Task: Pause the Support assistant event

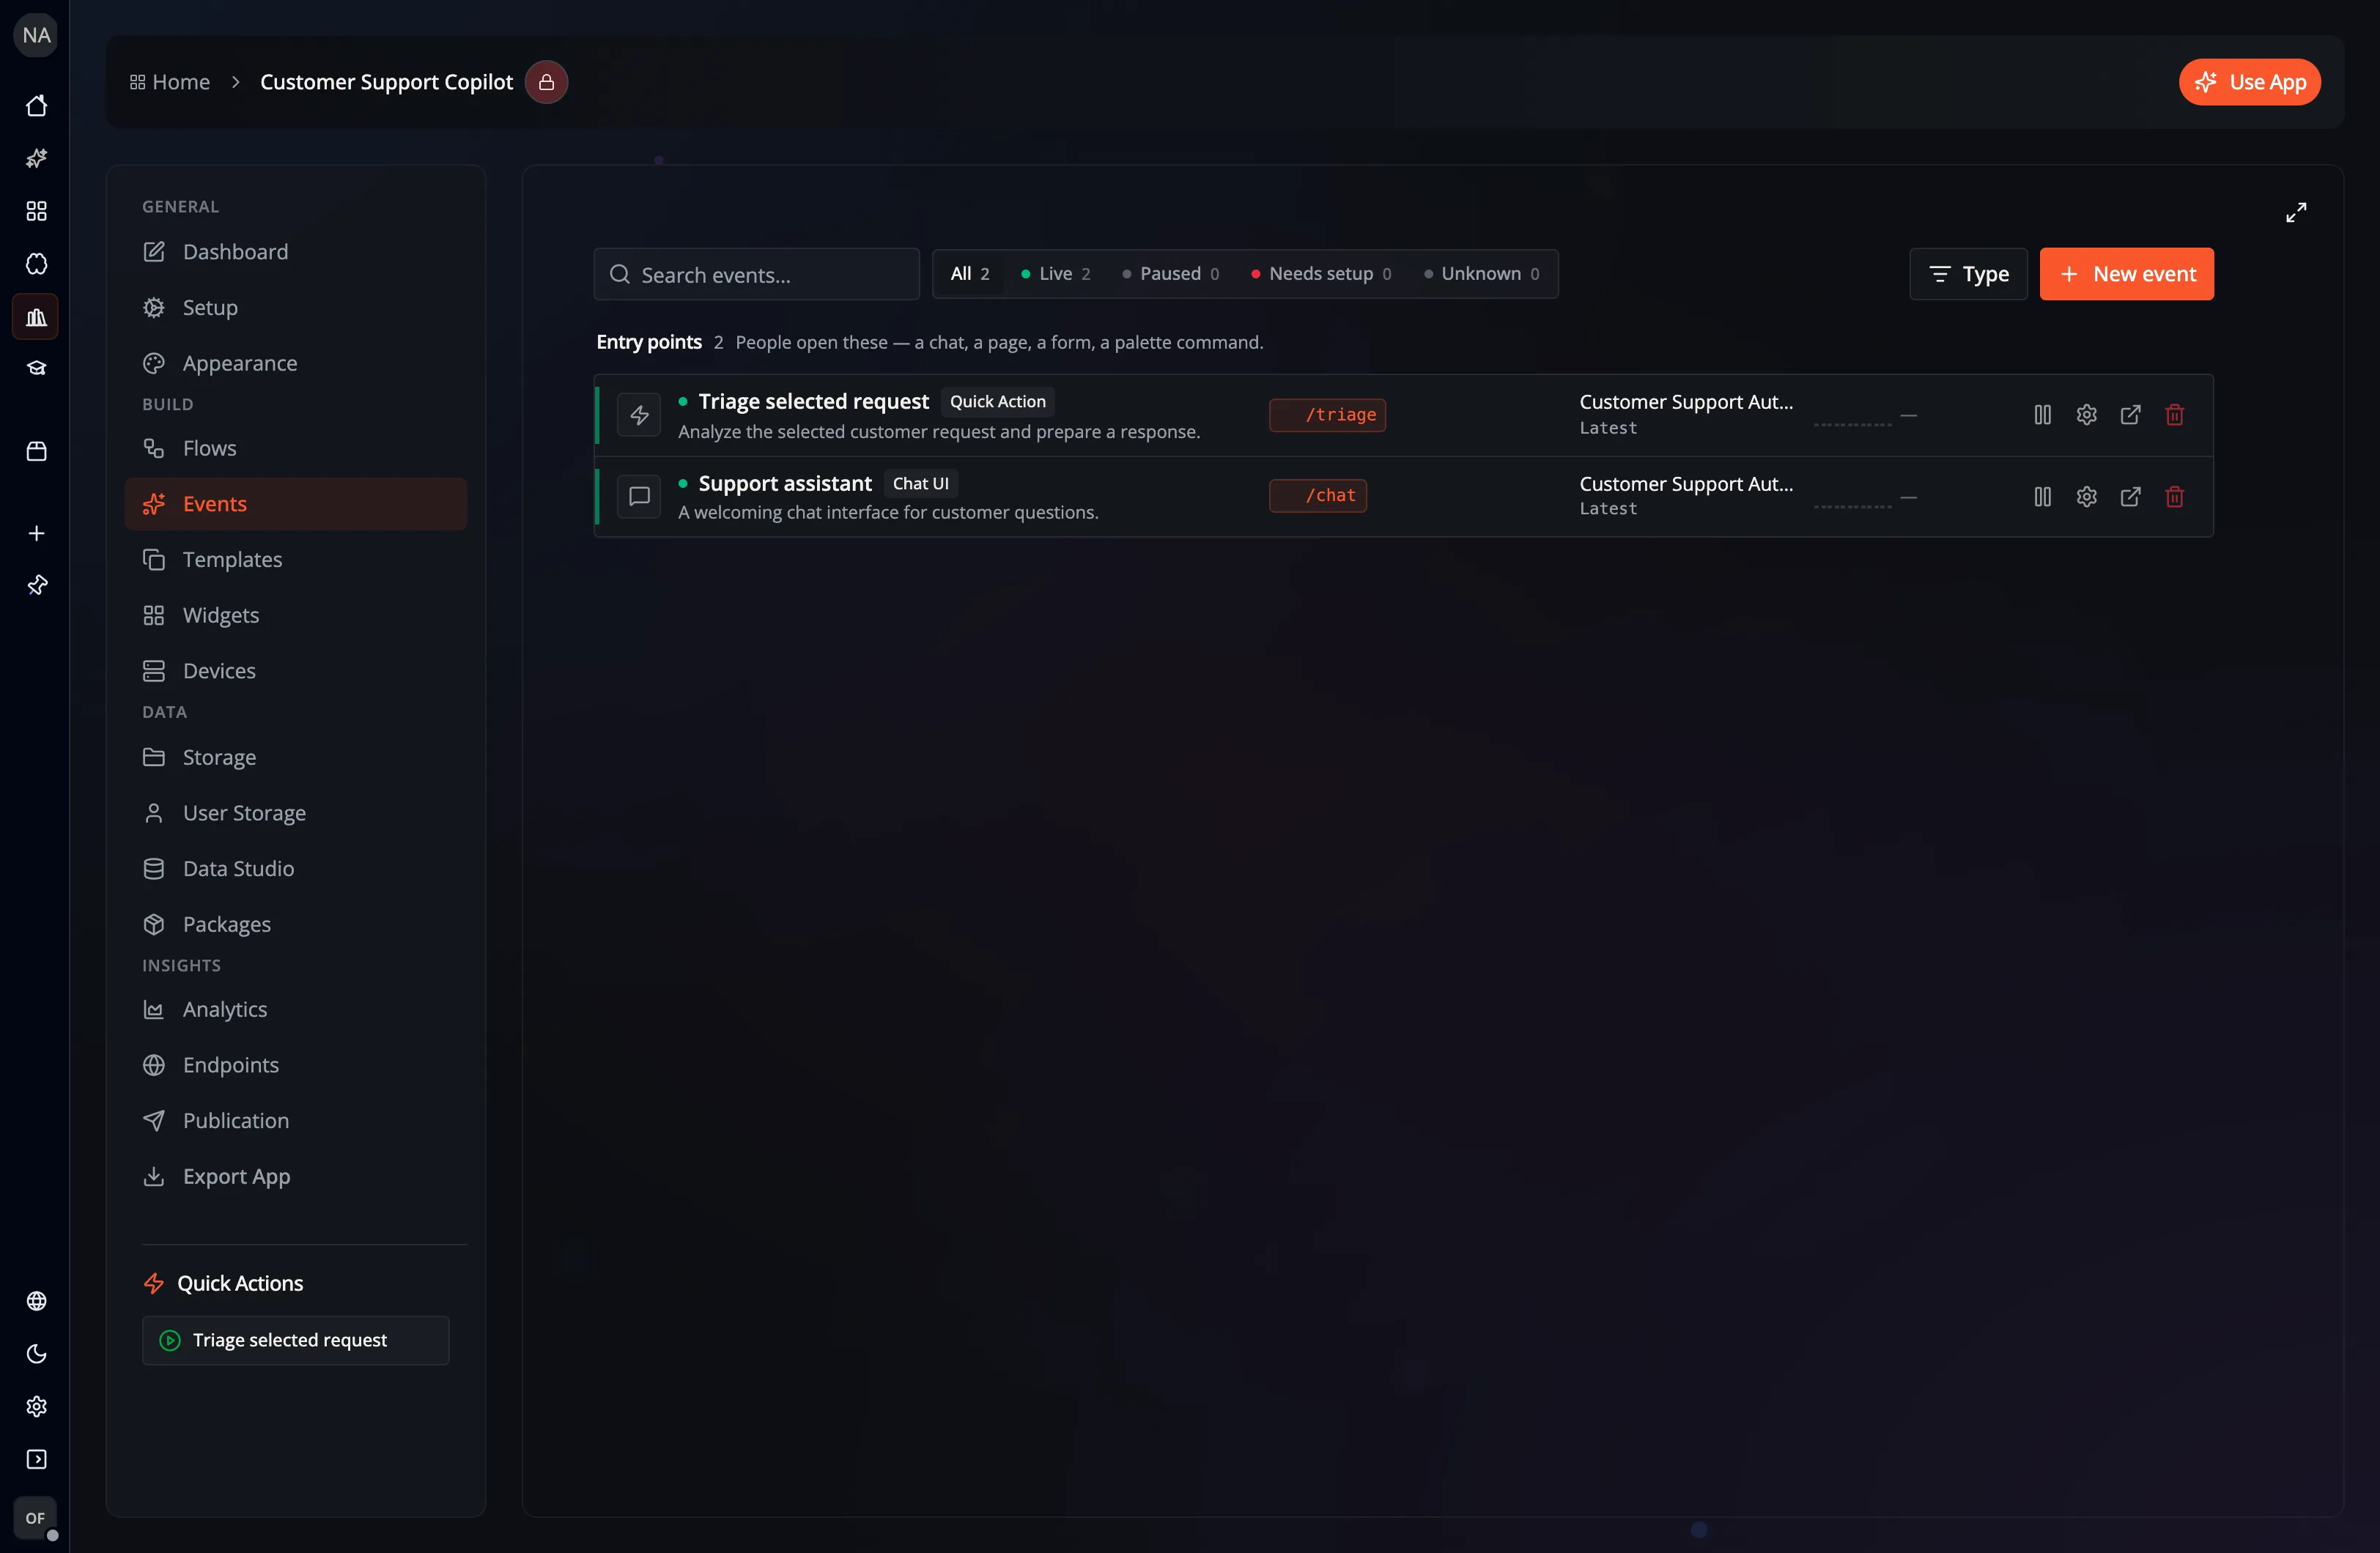Action: [x=2042, y=496]
